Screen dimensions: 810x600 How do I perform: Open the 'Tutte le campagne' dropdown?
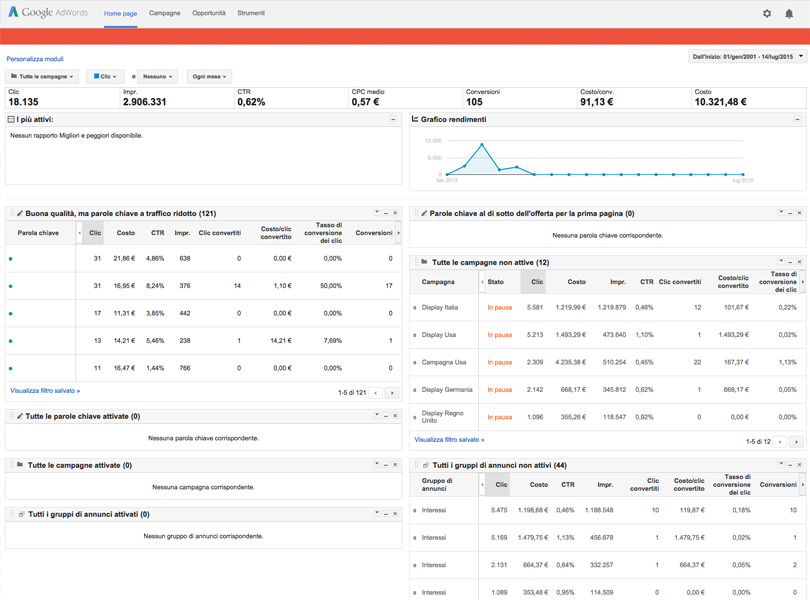(42, 76)
